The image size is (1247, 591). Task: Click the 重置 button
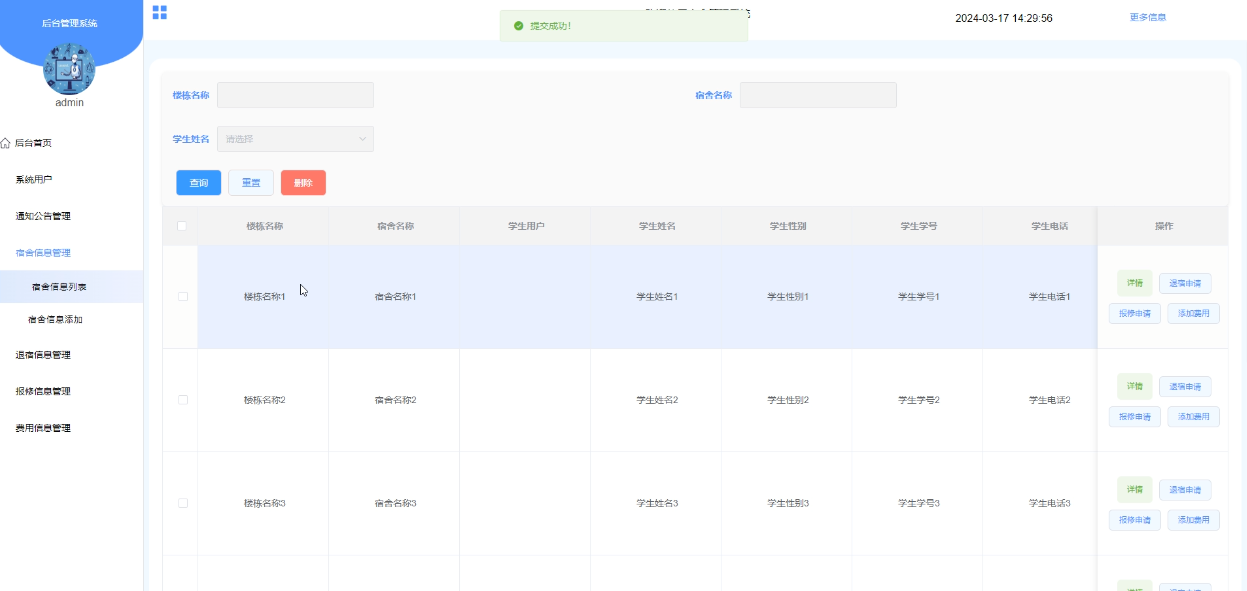coord(251,183)
